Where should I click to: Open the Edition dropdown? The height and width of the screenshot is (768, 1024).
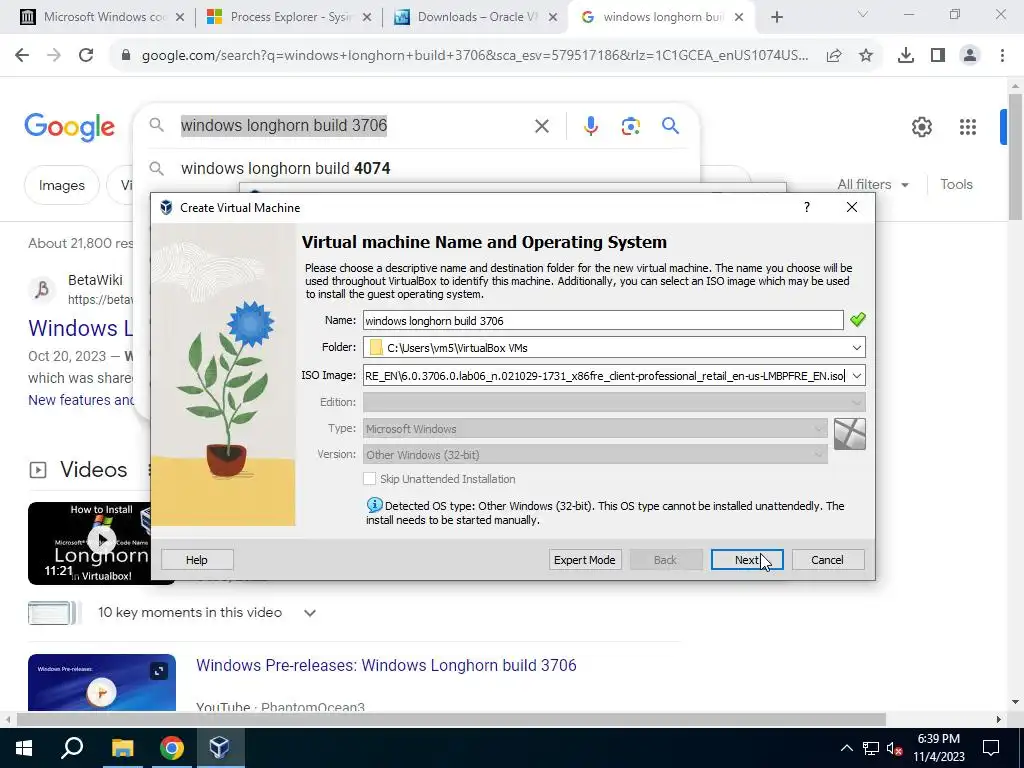point(614,402)
